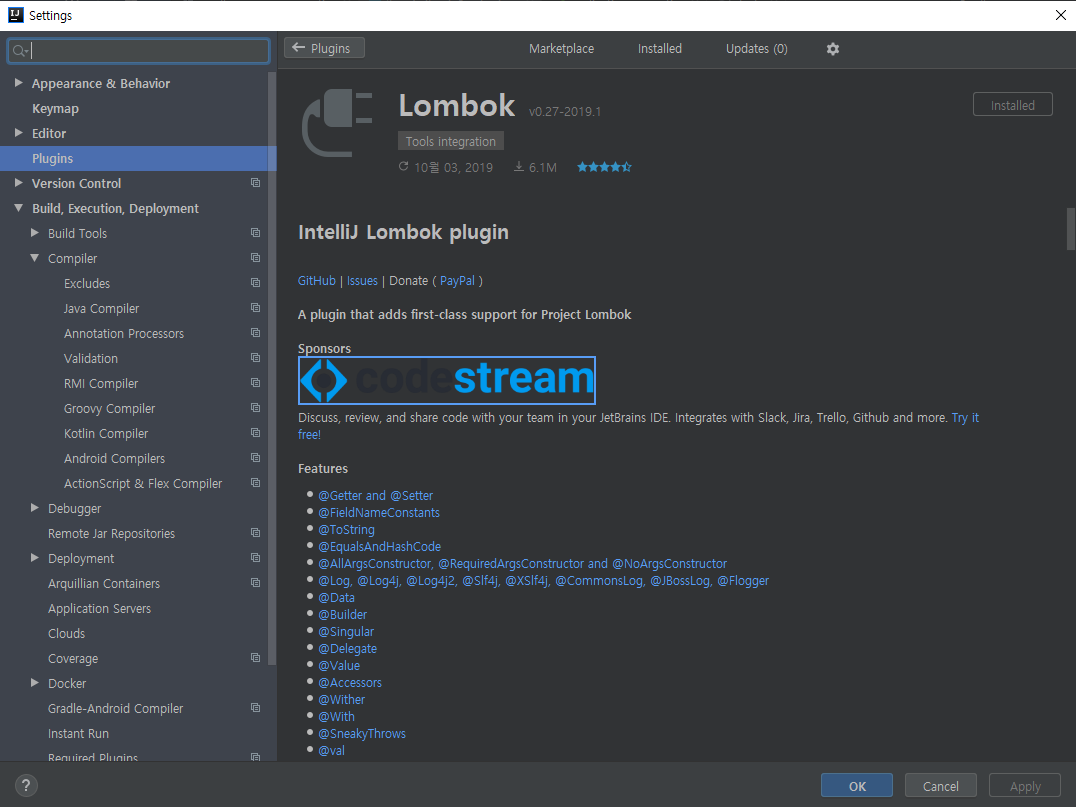
Task: Expand the Debugger arrow
Action: 34,508
